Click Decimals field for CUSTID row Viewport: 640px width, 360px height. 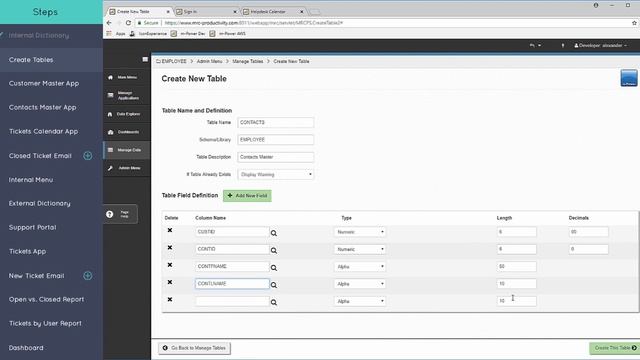pos(588,232)
